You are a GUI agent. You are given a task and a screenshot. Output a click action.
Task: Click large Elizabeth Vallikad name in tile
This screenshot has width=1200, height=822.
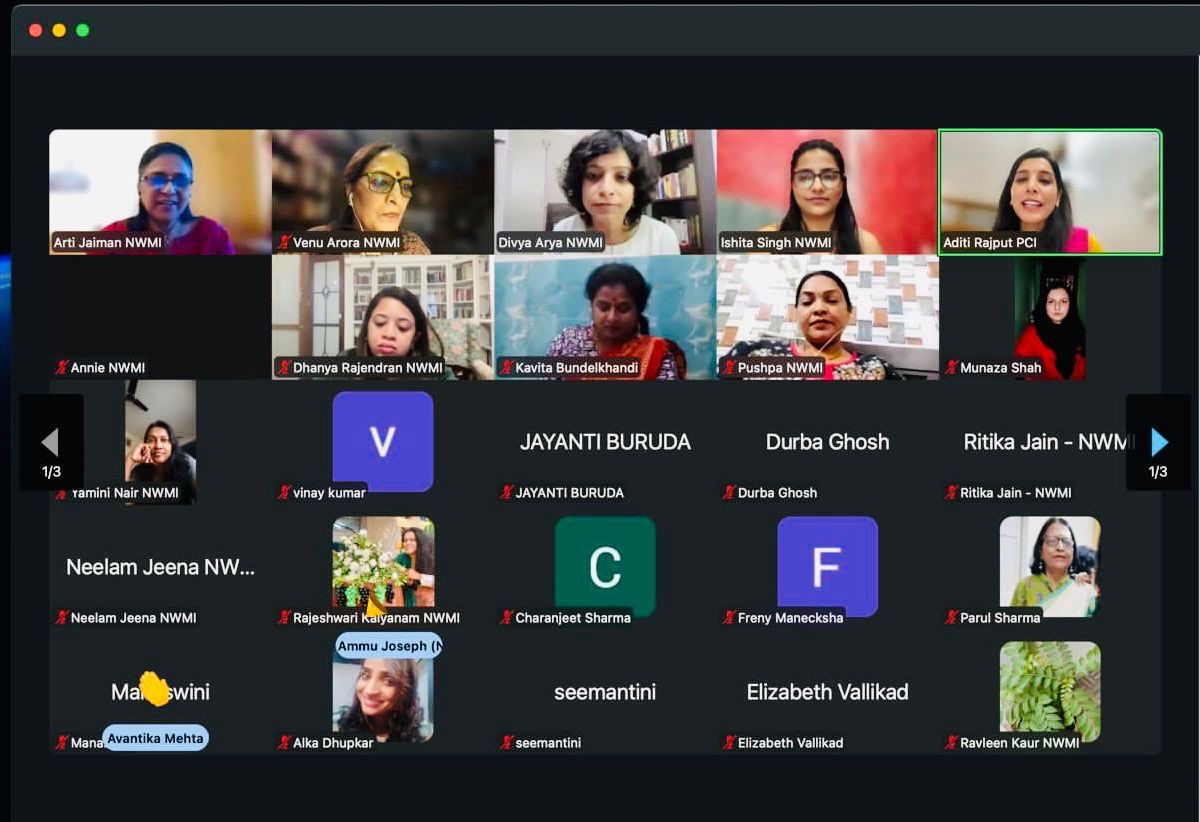click(x=827, y=692)
